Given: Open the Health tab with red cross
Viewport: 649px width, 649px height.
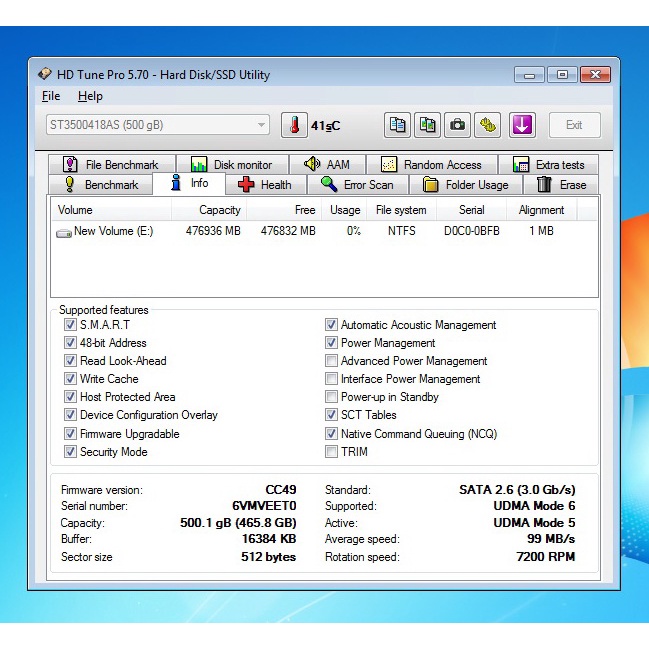Looking at the screenshot, I should click(265, 185).
